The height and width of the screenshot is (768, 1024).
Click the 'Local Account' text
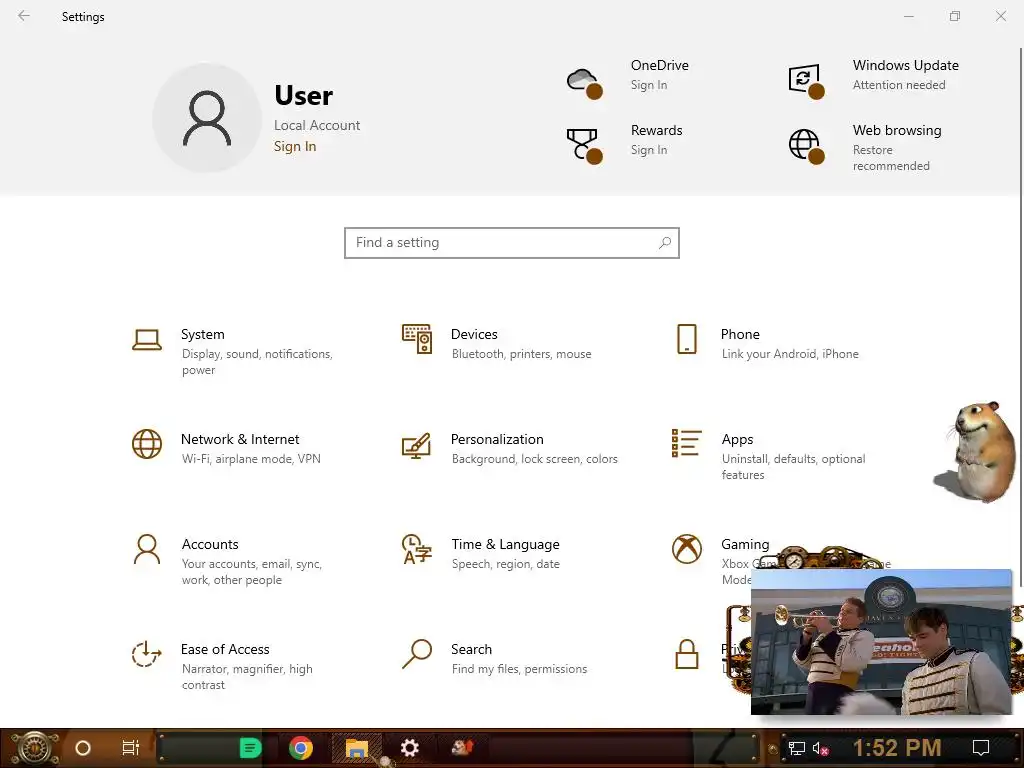click(x=317, y=125)
